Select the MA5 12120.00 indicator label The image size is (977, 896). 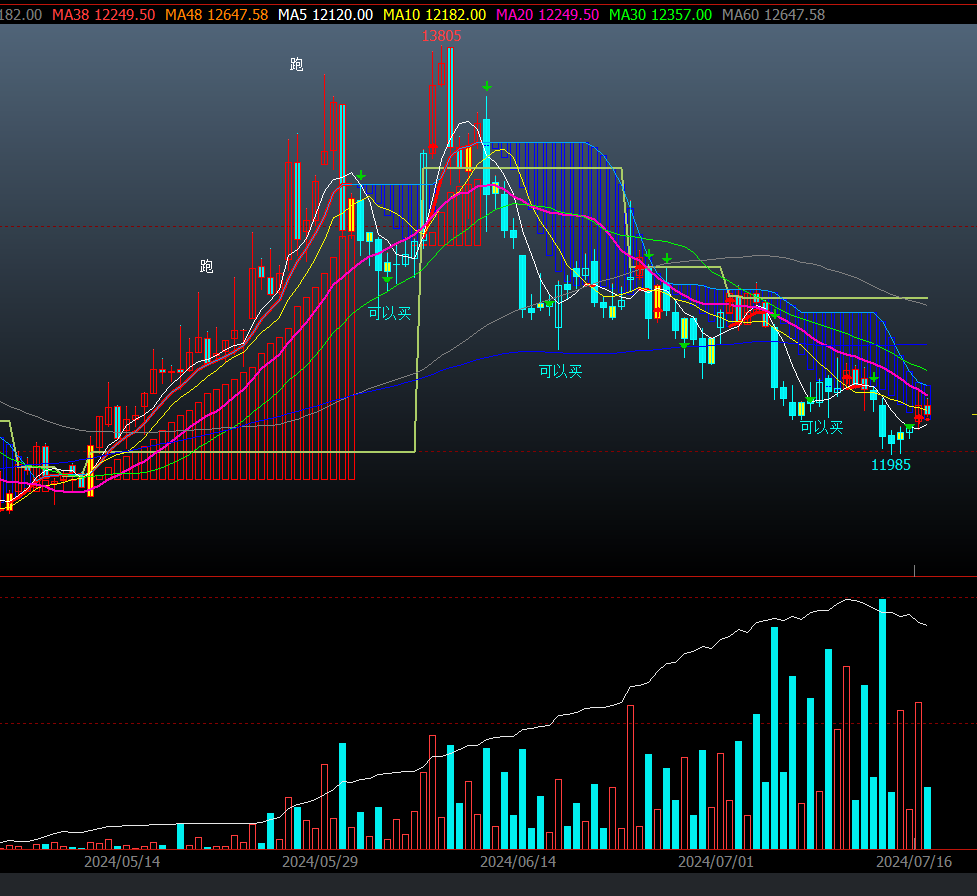pos(325,14)
